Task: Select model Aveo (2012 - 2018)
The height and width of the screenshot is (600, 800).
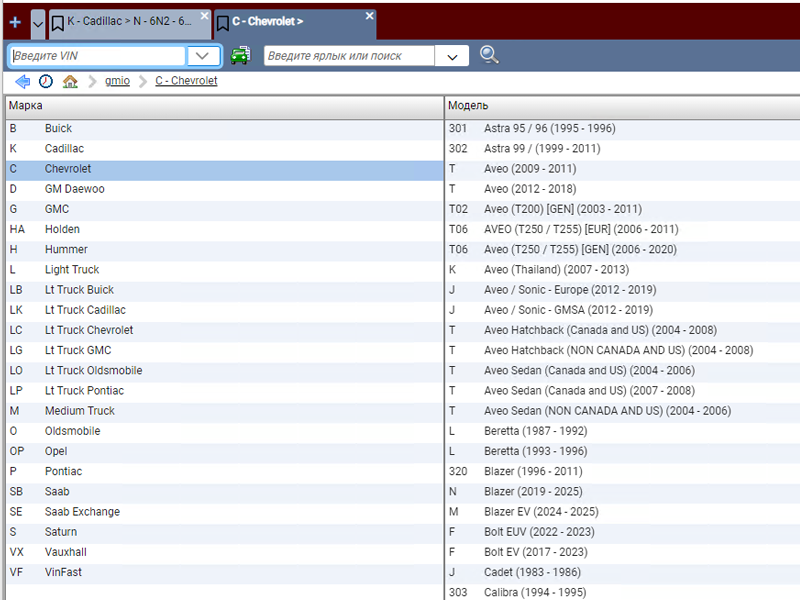Action: point(622,189)
